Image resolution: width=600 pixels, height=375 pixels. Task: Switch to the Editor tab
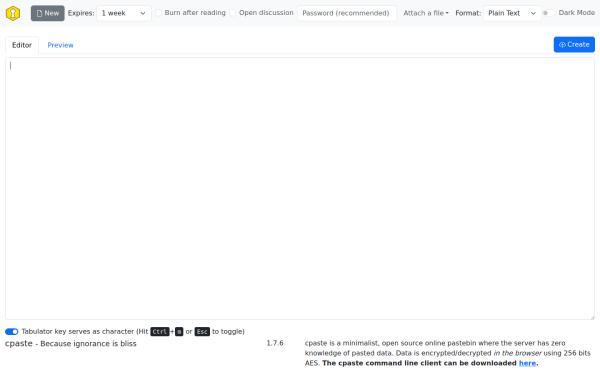[x=22, y=45]
